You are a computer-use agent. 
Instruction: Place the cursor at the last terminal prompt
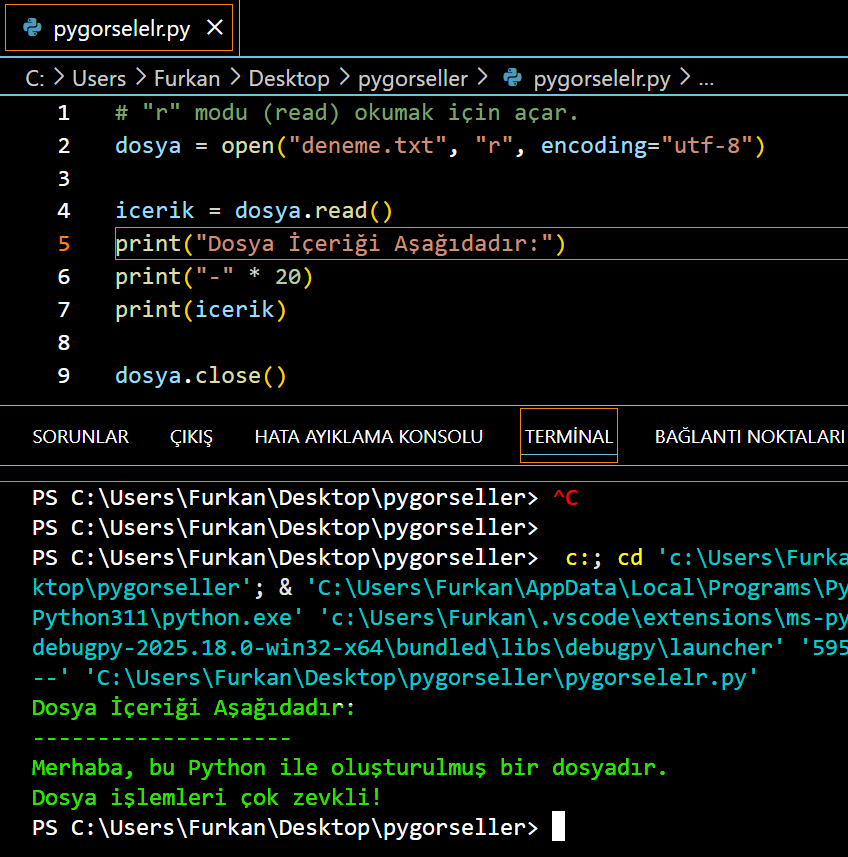click(558, 827)
